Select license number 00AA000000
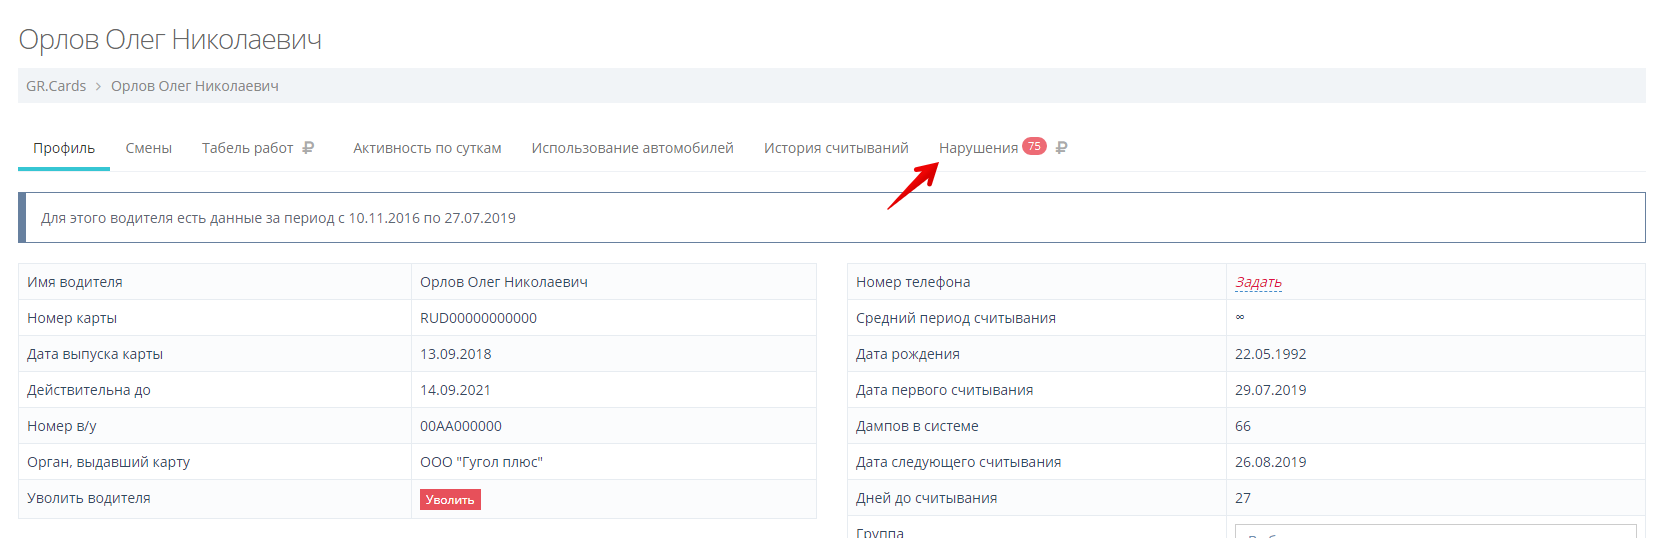This screenshot has width=1663, height=538. tap(461, 426)
